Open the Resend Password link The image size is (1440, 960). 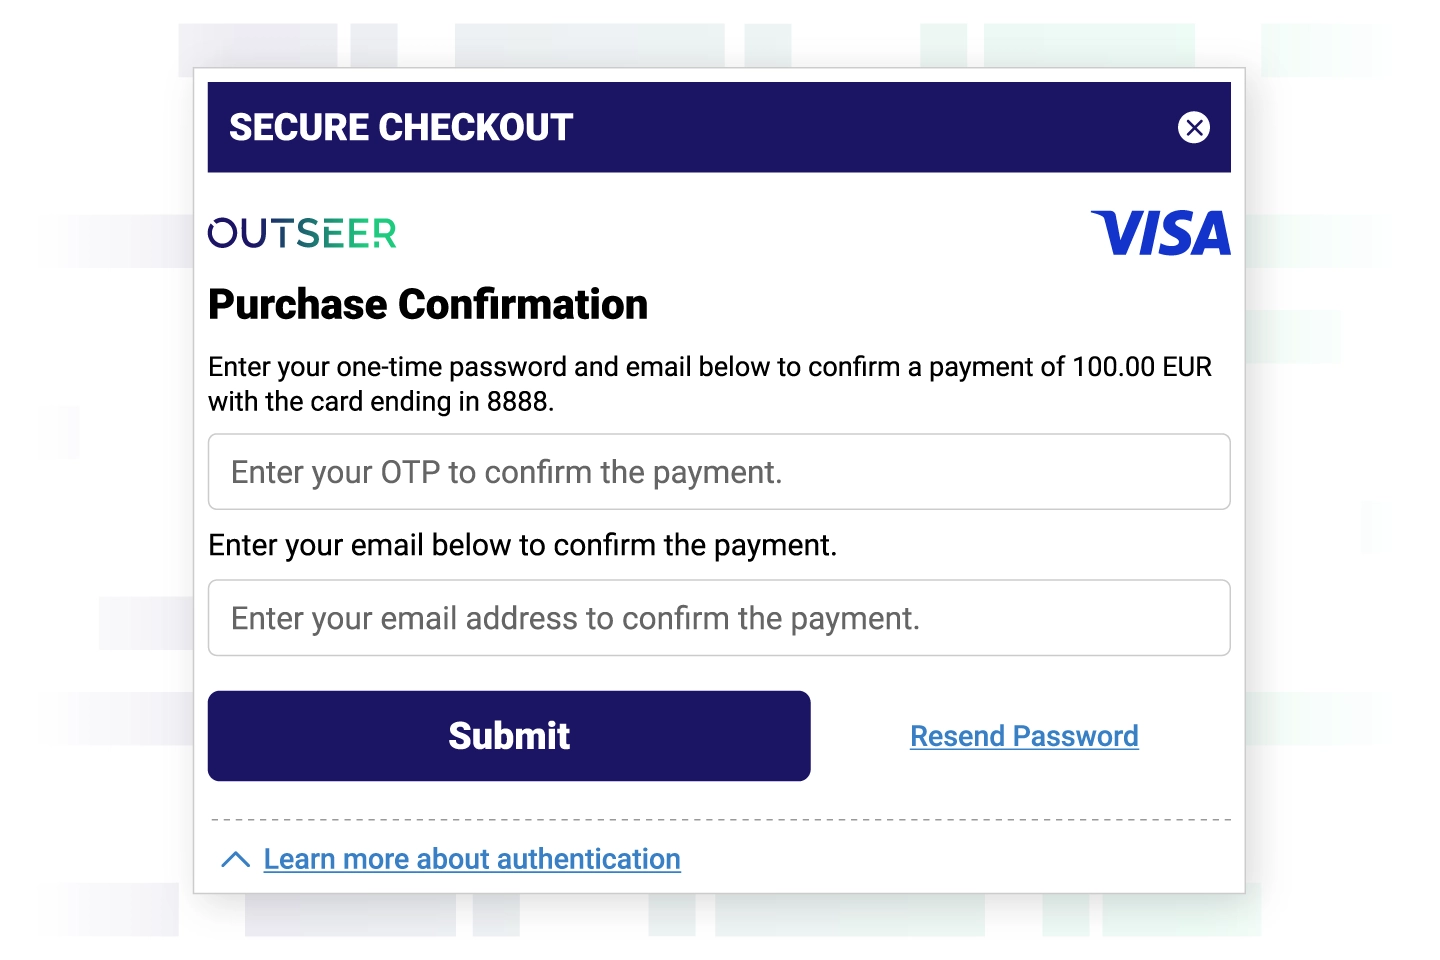1023,736
